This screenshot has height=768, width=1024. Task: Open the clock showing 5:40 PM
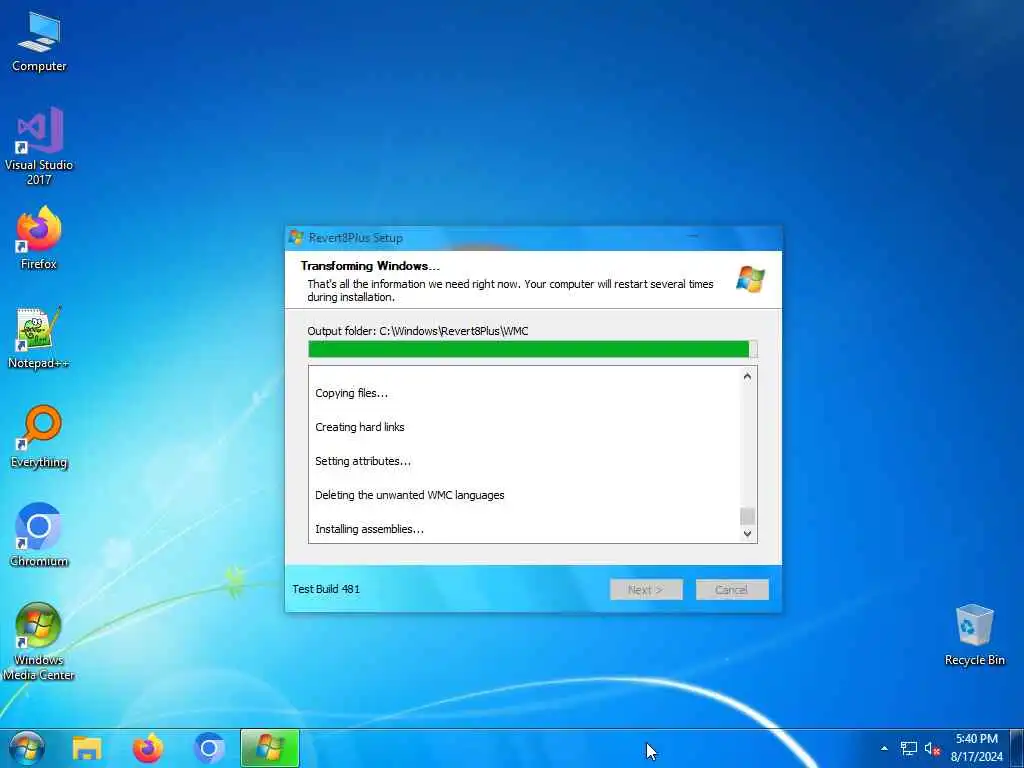977,748
